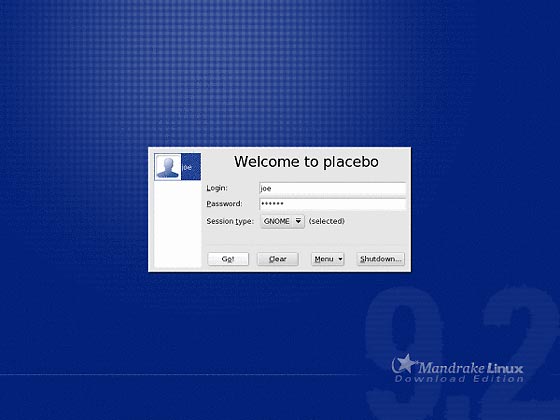The image size is (560, 420).
Task: Focus the Login text field
Action: tap(332, 189)
